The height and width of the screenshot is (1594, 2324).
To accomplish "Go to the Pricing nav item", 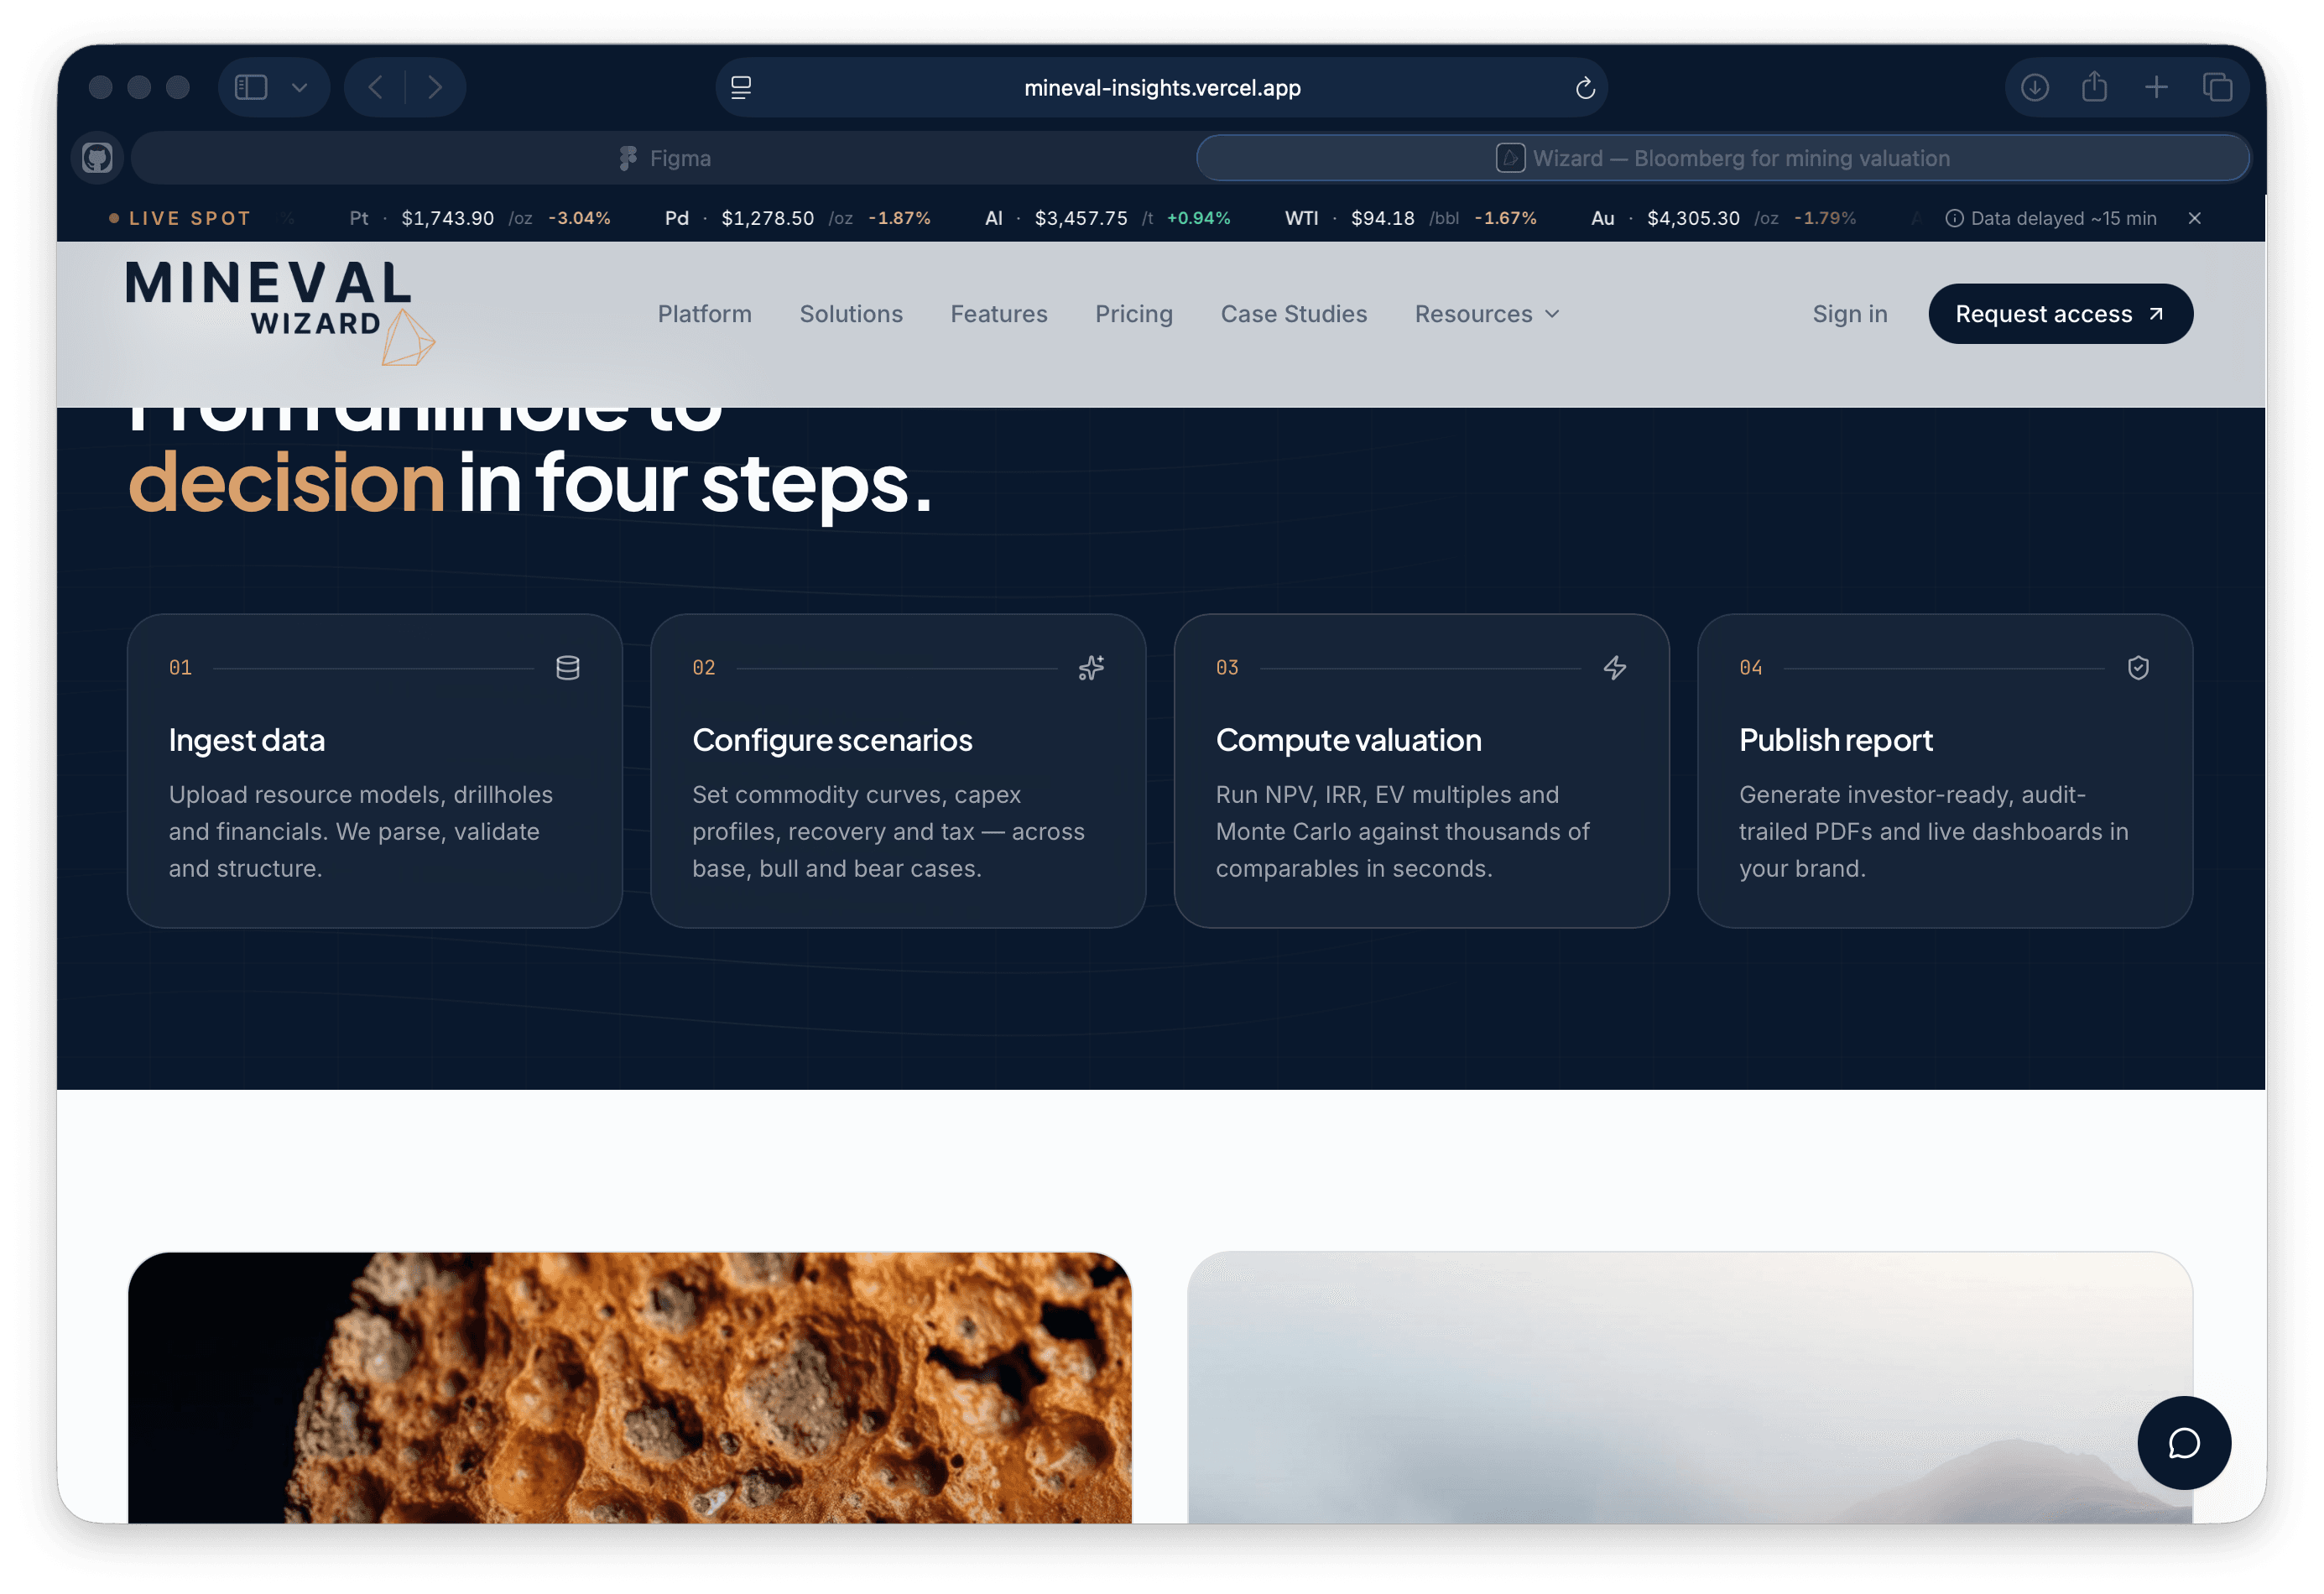I will pos(1133,314).
